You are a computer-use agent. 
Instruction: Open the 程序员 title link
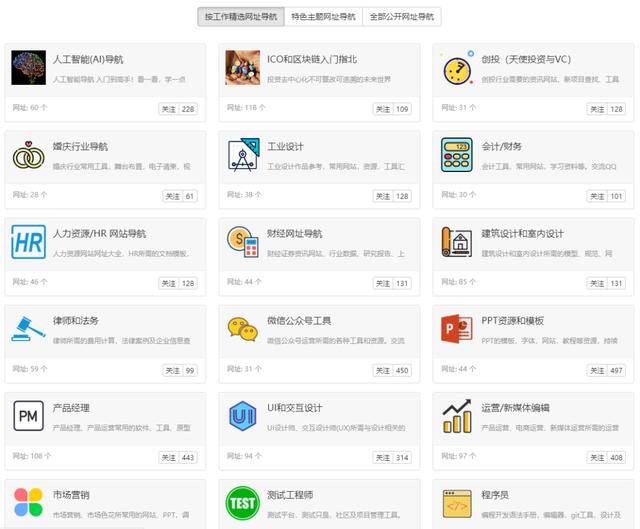pos(495,495)
